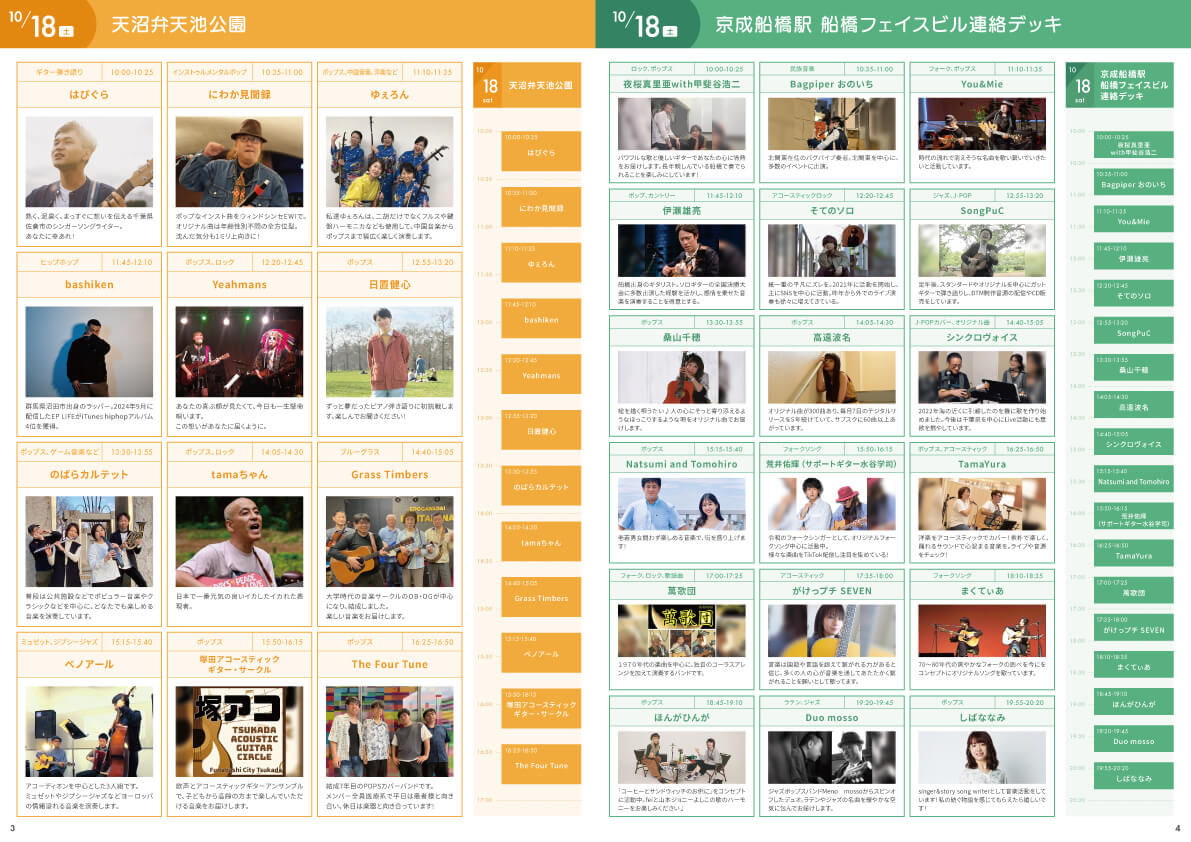Click the Bagpiper おのいち photo
This screenshot has width=1191, height=842.
(831, 124)
